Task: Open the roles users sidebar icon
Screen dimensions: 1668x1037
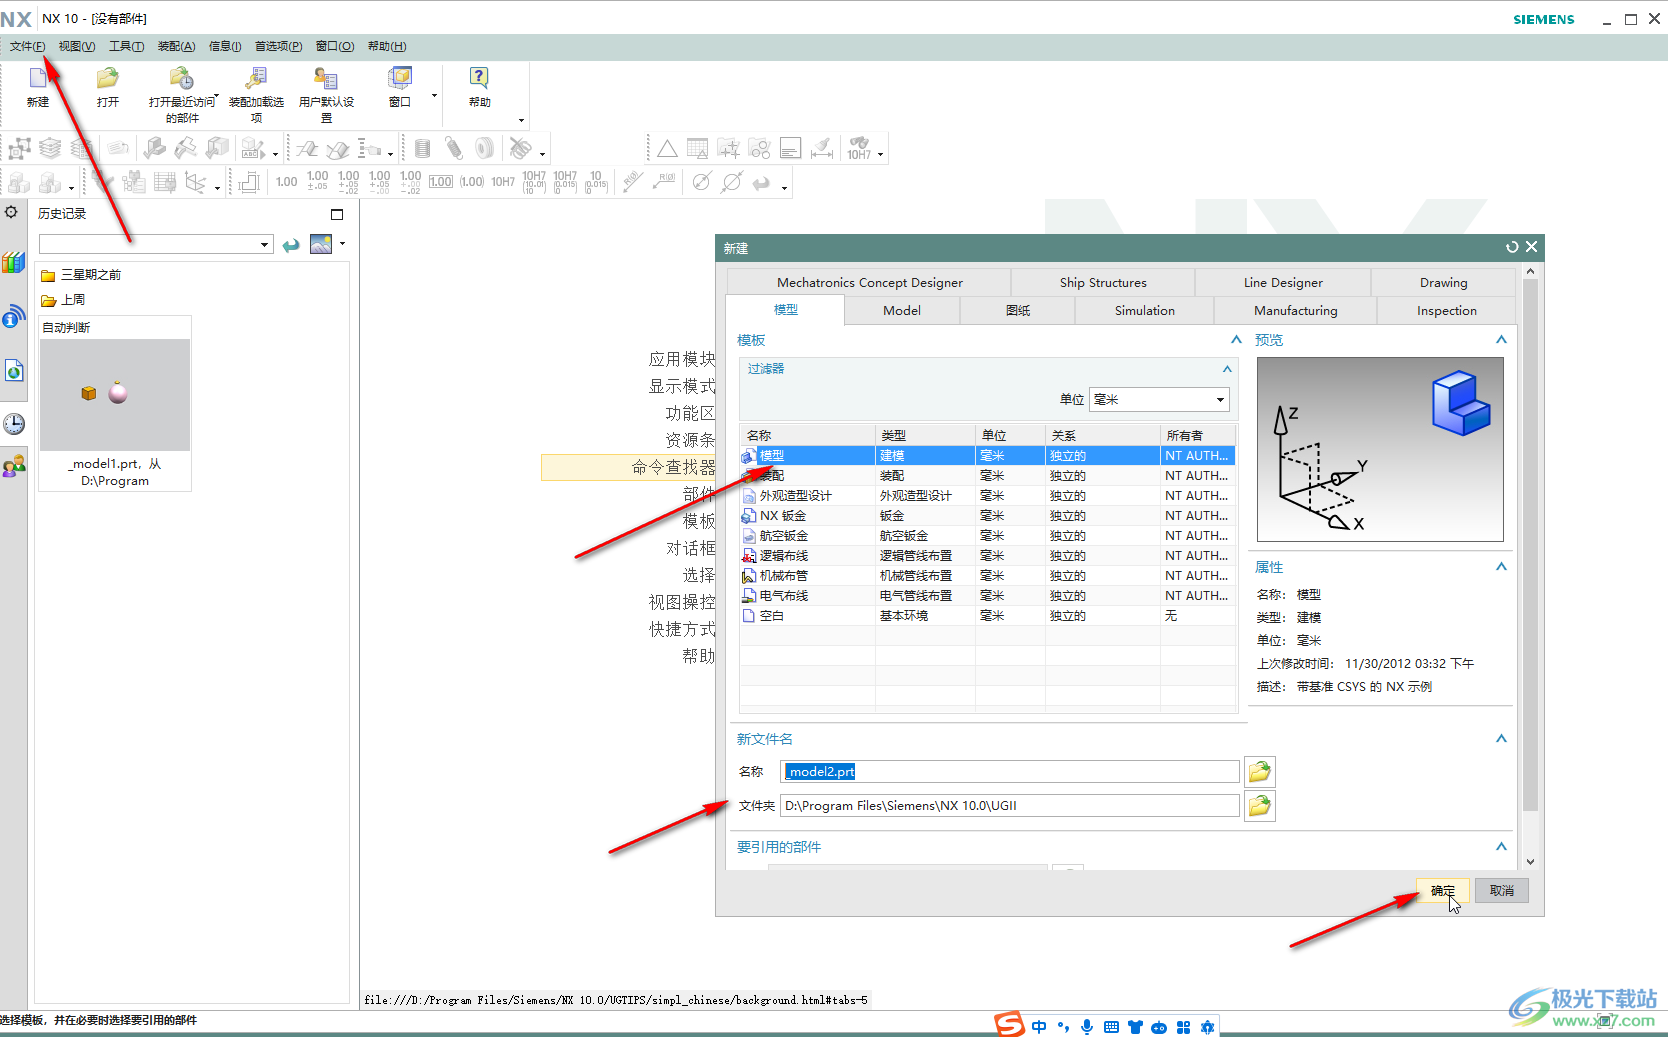Action: [13, 466]
